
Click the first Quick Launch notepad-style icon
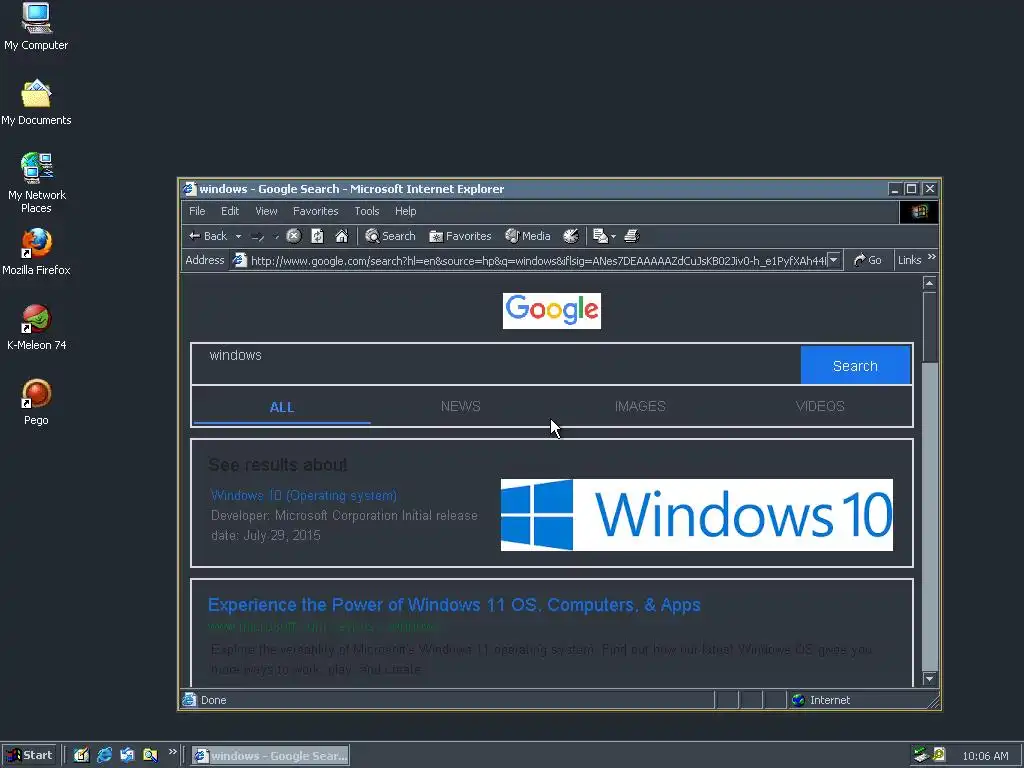tap(81, 755)
